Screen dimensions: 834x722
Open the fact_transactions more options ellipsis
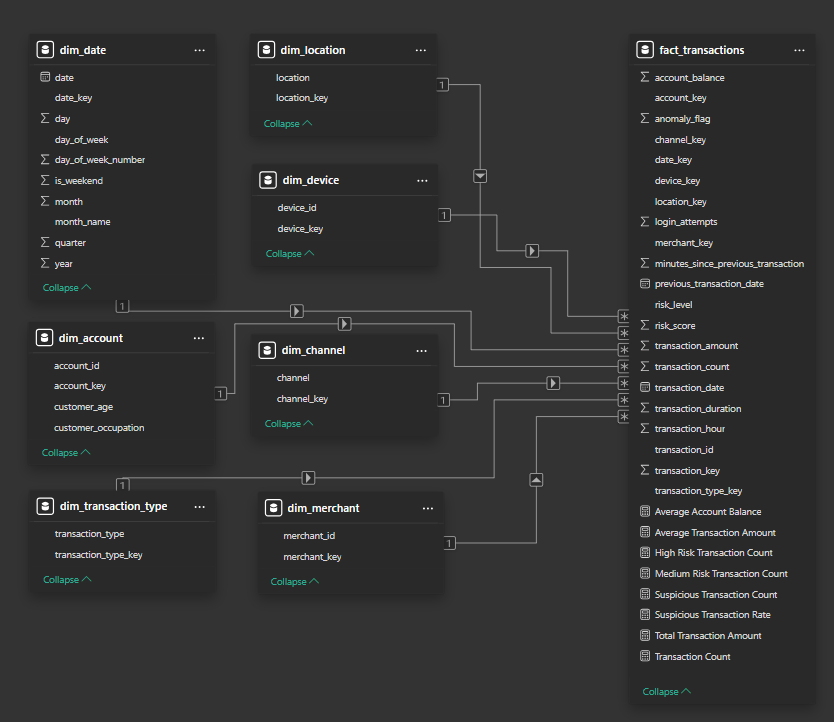click(x=799, y=50)
